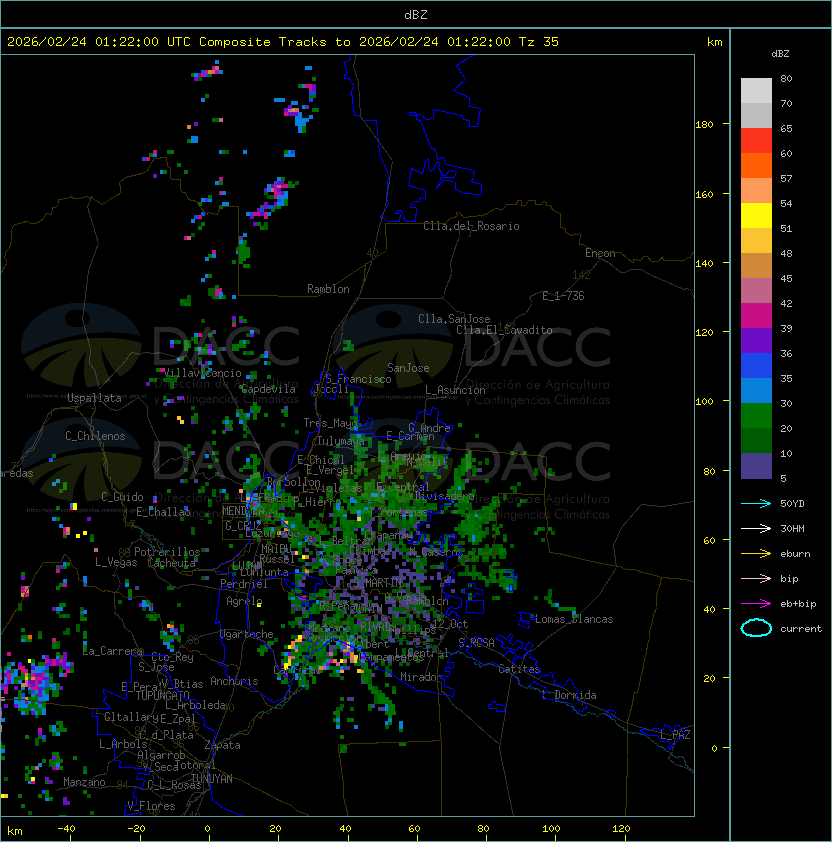Pick the magenta 39-42 dBZ swatch
Screen dimensions: 832x842
coord(756,316)
